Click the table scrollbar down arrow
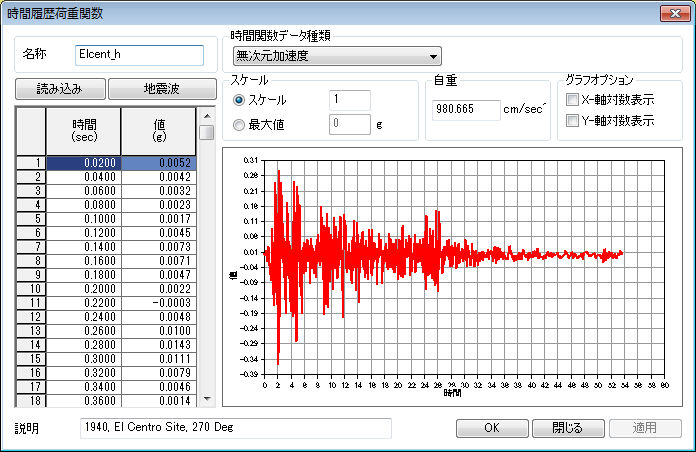Viewport: 696px width, 452px height. 207,399
